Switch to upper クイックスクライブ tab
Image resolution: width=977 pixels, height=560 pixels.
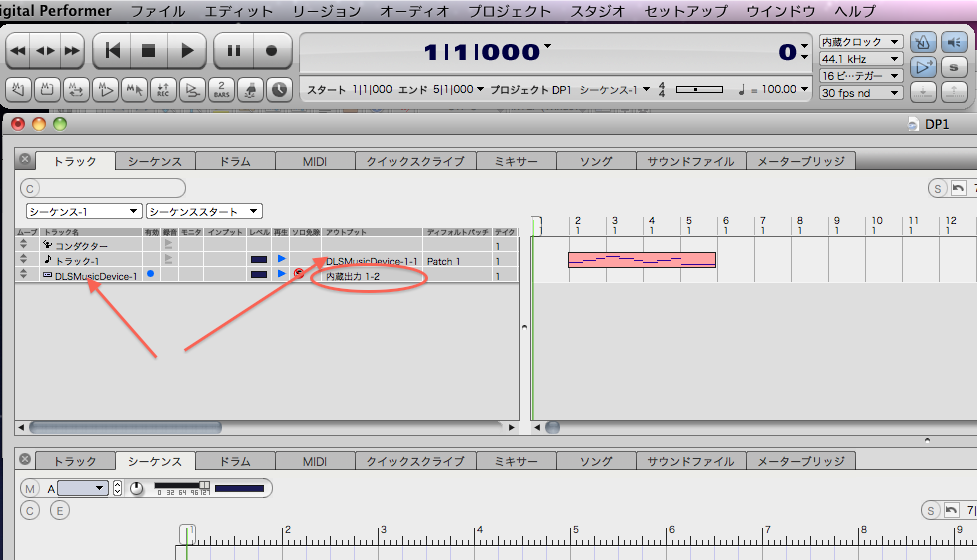coord(416,161)
